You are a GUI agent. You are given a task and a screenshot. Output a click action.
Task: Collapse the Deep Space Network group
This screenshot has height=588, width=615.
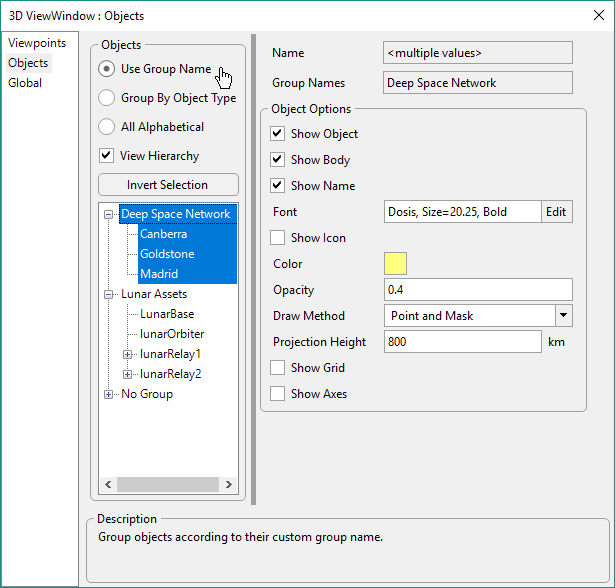[109, 214]
